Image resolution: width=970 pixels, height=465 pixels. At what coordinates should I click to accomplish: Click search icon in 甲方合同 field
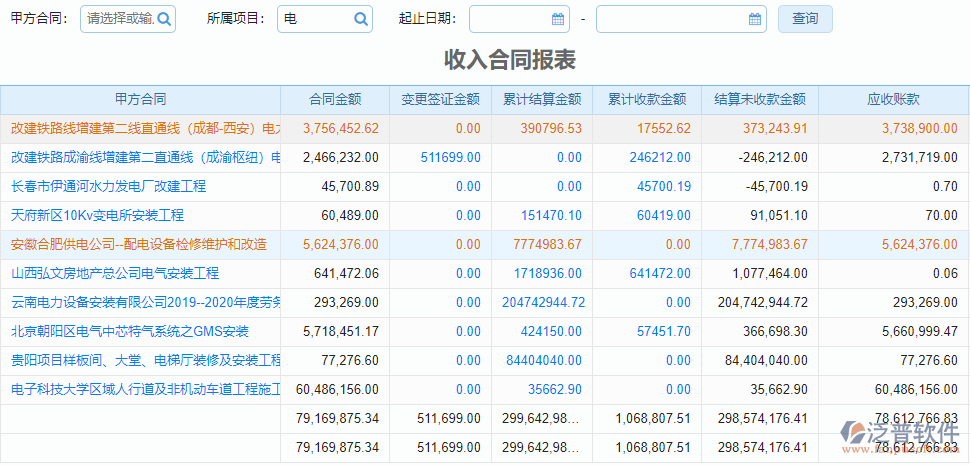(164, 19)
